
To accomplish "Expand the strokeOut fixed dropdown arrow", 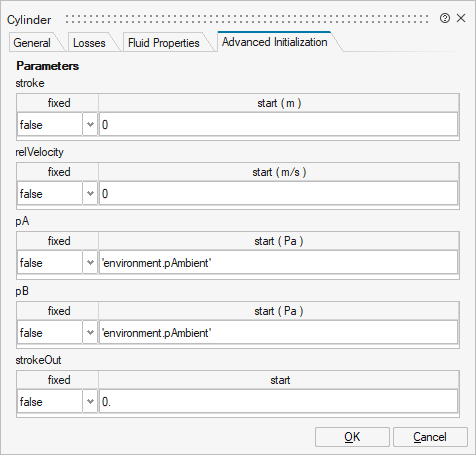I will [x=90, y=402].
